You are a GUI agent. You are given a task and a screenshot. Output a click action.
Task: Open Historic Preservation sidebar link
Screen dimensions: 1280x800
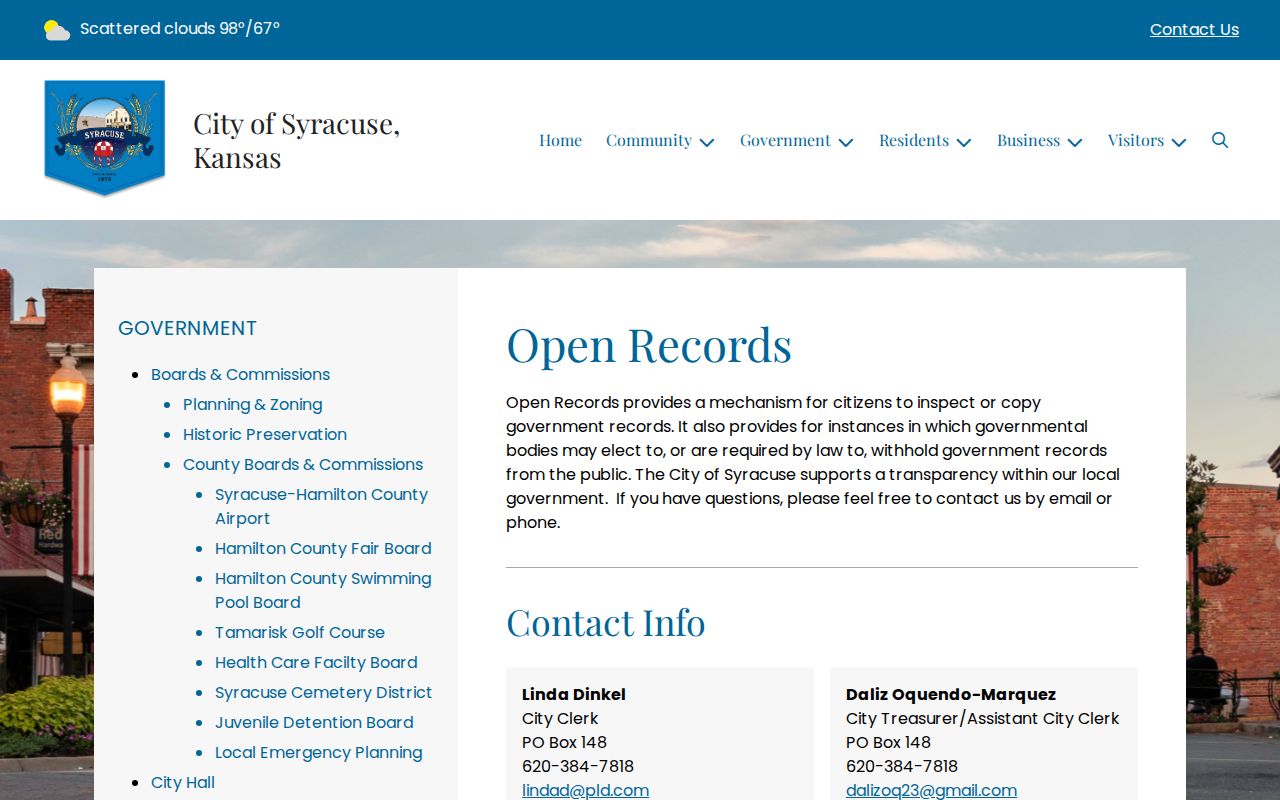point(265,434)
